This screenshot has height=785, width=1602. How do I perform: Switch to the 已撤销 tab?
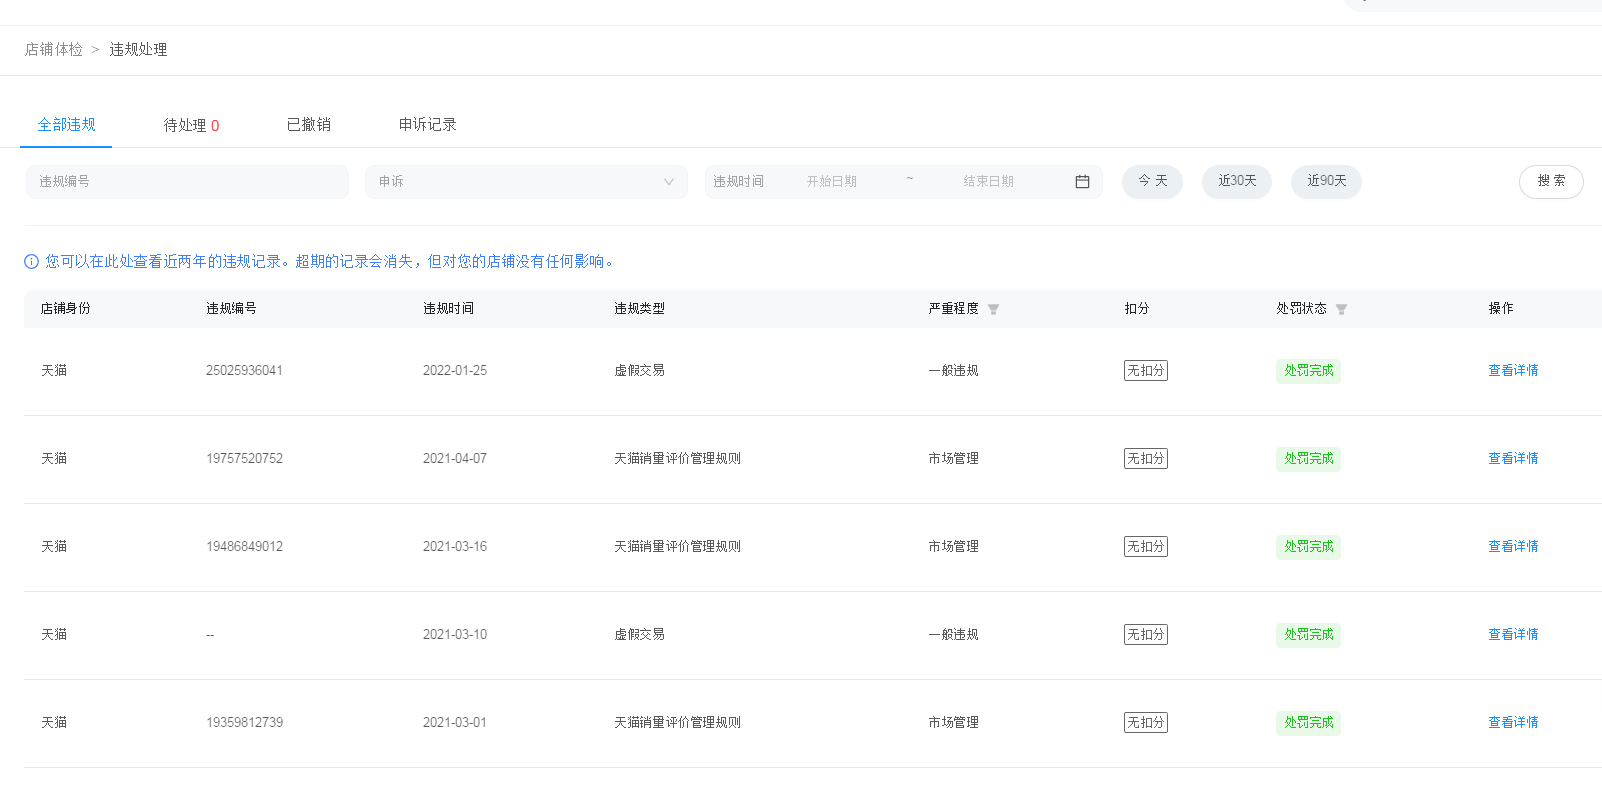tap(308, 125)
